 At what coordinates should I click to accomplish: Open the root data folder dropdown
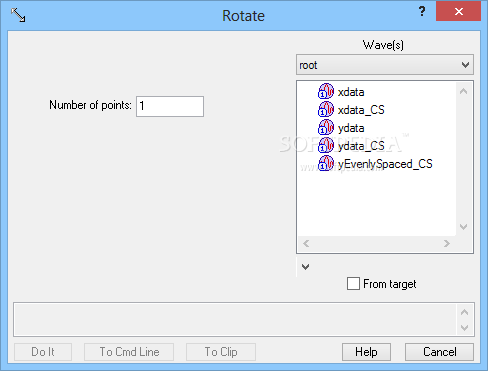point(385,65)
